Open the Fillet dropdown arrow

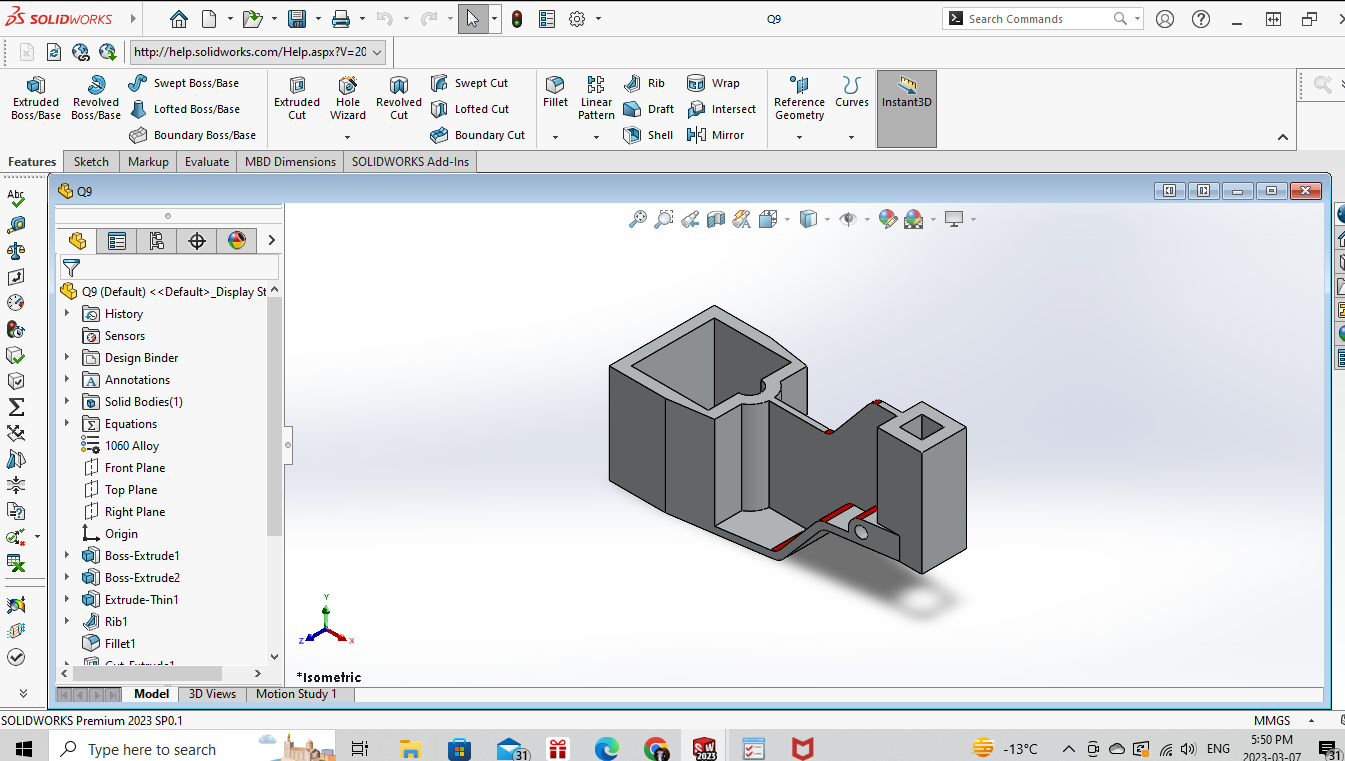555,137
